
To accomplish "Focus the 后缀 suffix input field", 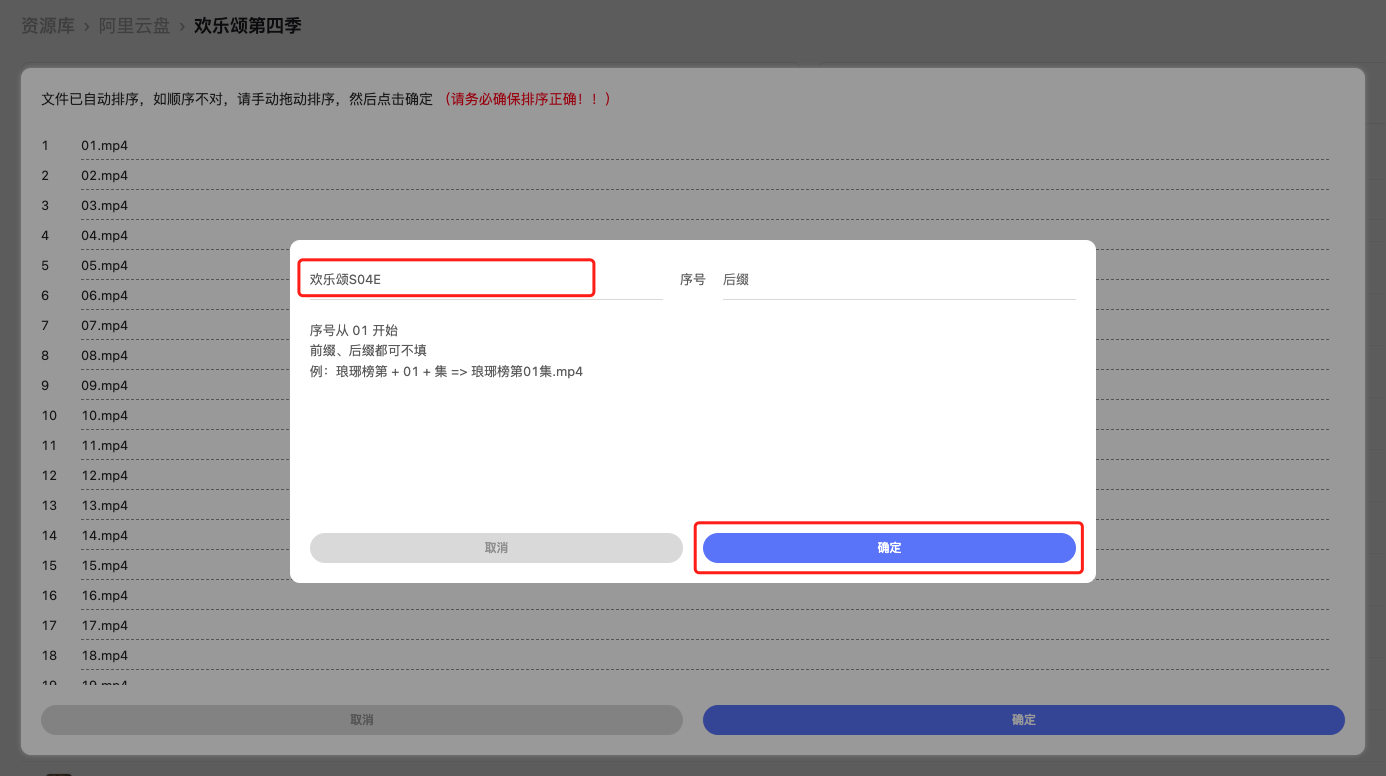I will [897, 280].
